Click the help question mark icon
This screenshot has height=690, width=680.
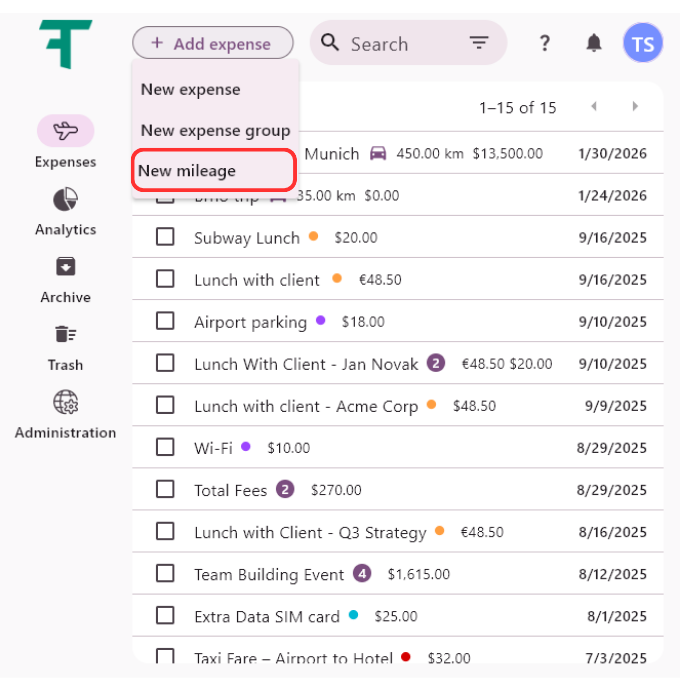point(544,43)
